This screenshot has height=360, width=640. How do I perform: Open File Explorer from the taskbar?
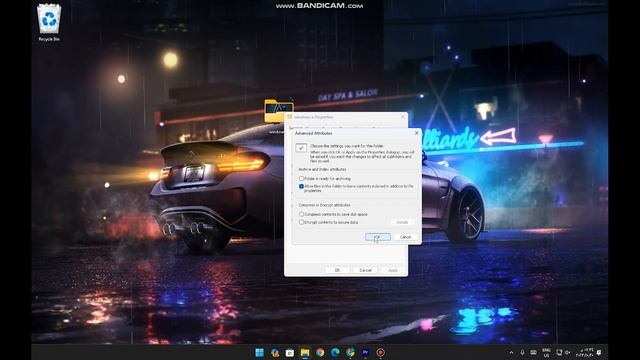tap(305, 352)
